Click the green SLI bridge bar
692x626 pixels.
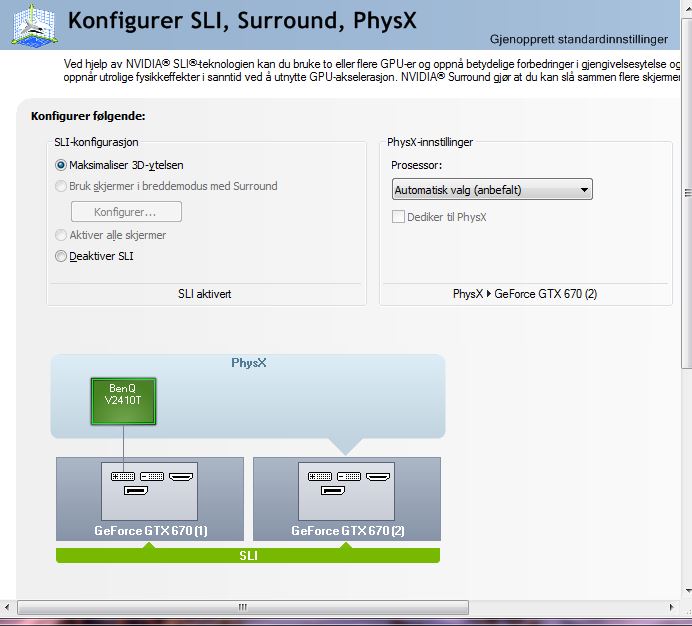[x=248, y=555]
